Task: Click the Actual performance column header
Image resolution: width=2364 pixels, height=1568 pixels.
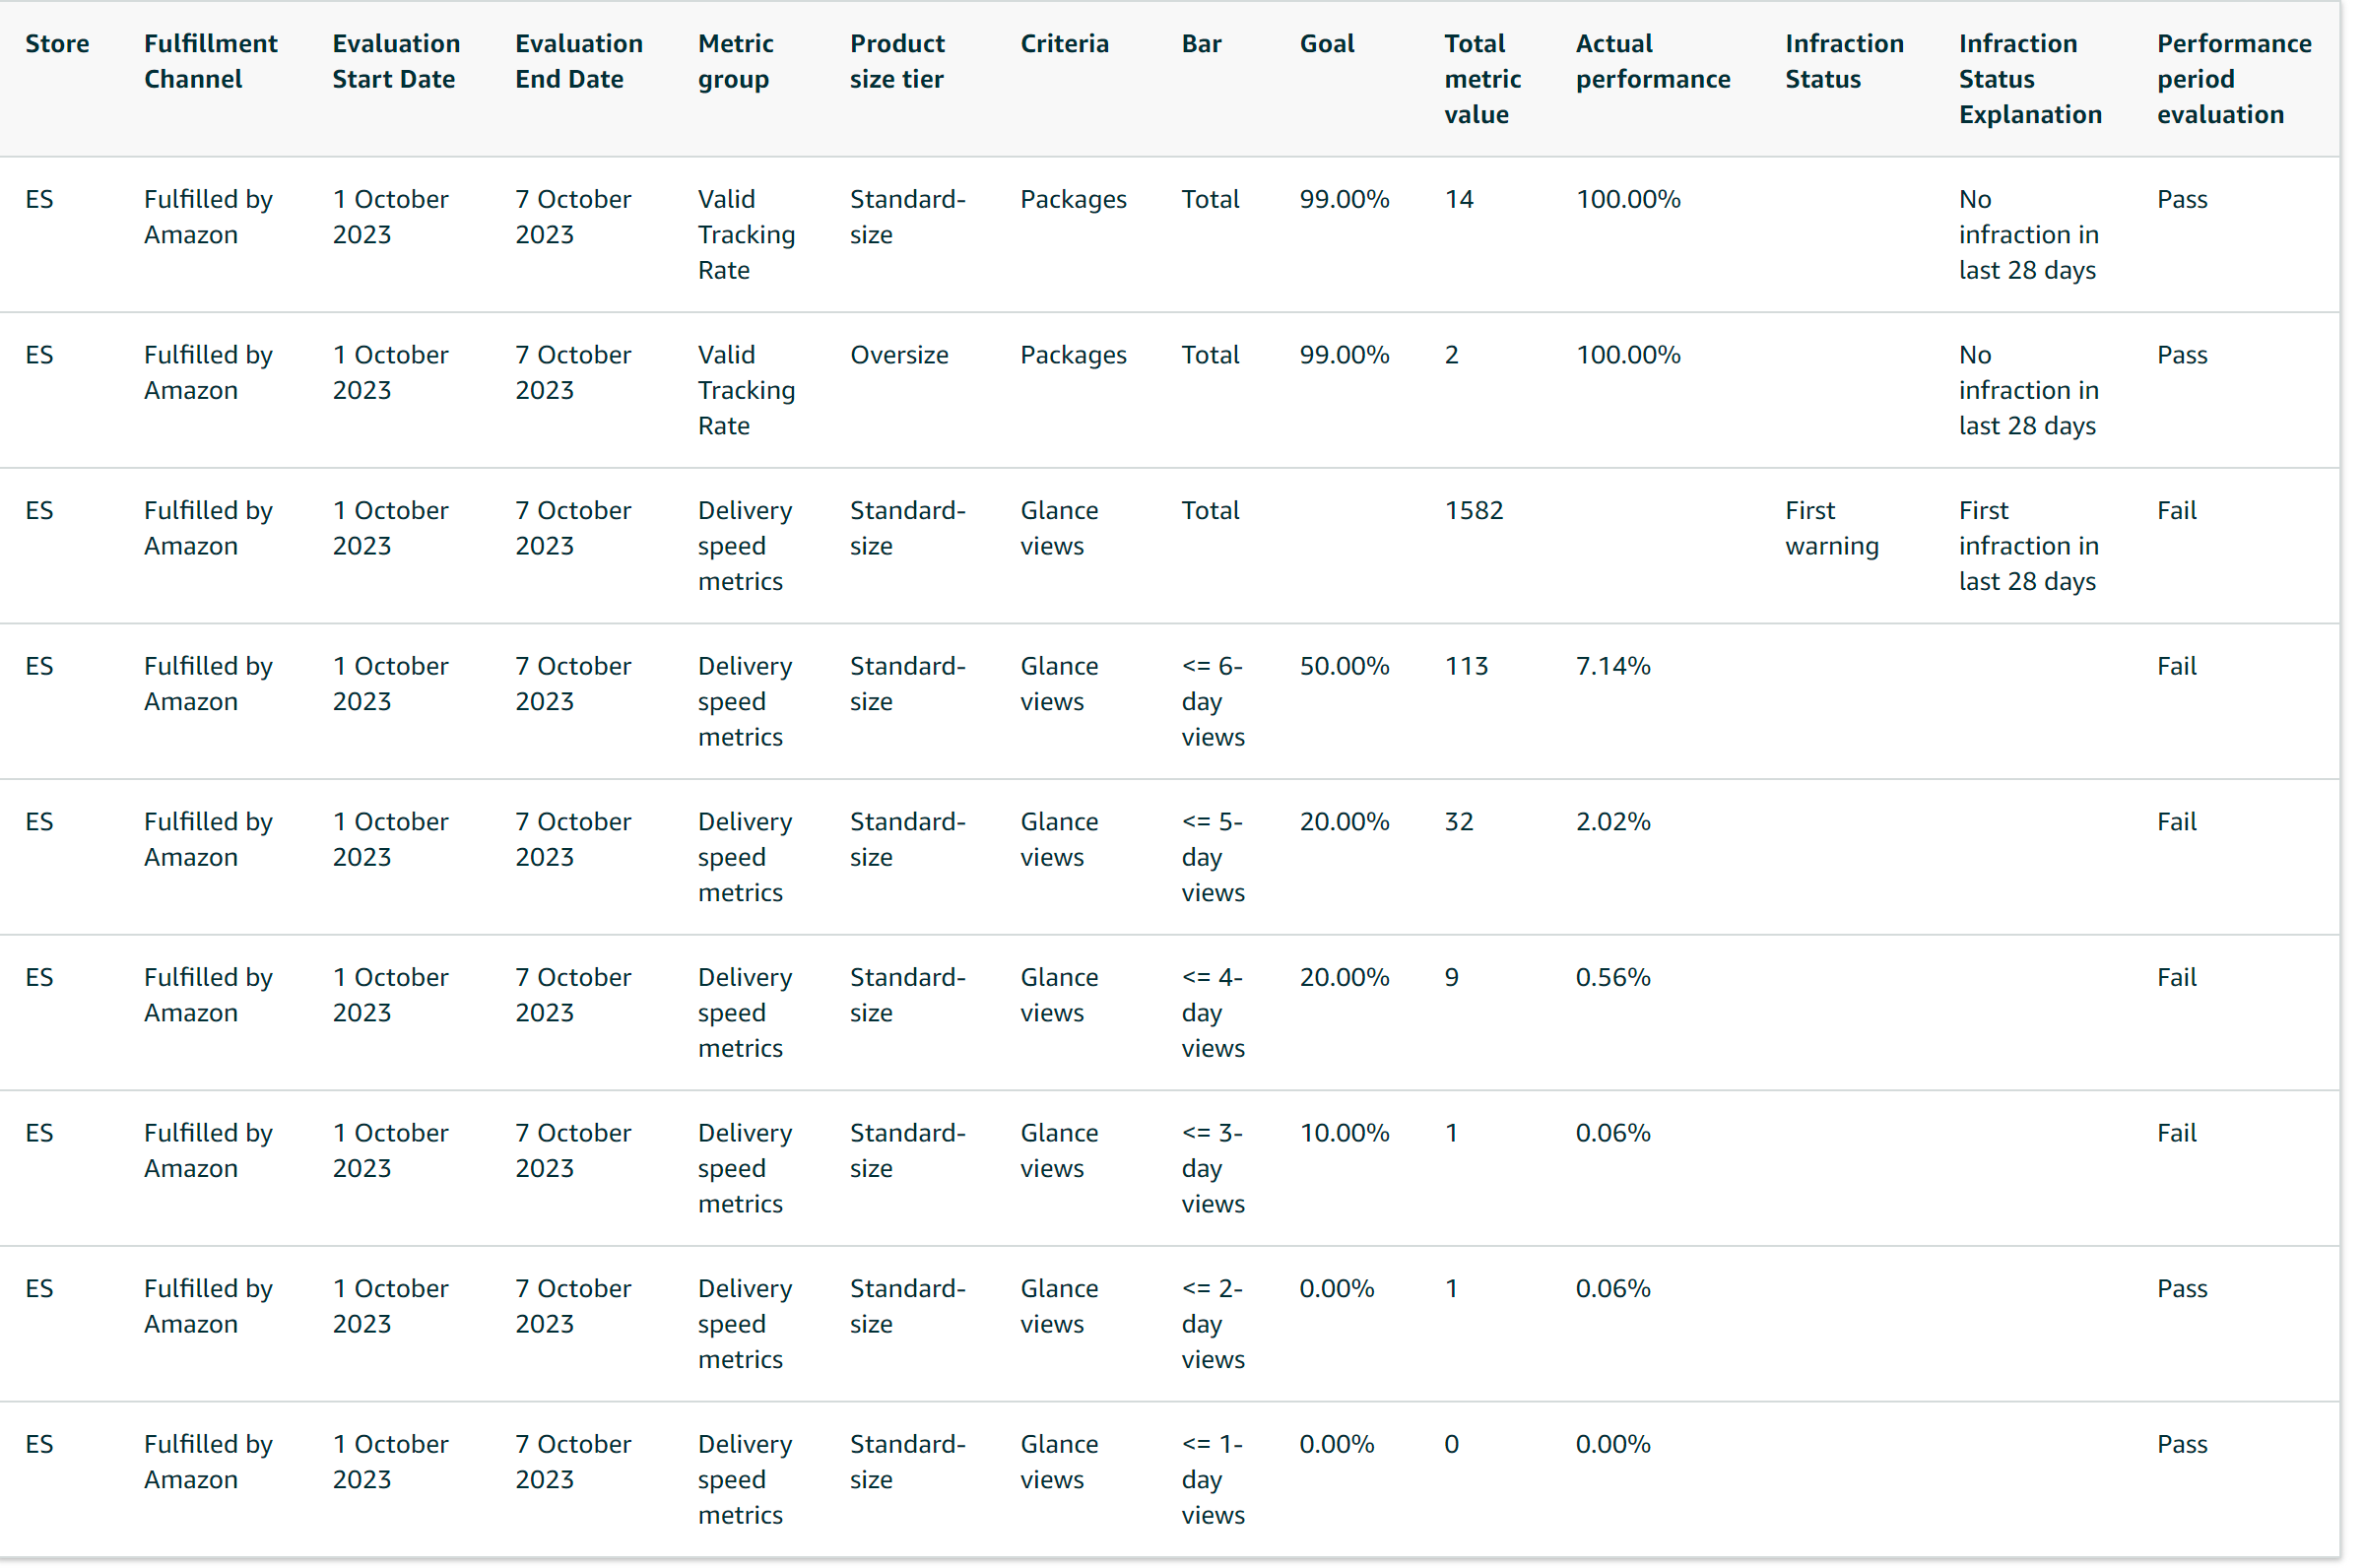Action: 1652,61
